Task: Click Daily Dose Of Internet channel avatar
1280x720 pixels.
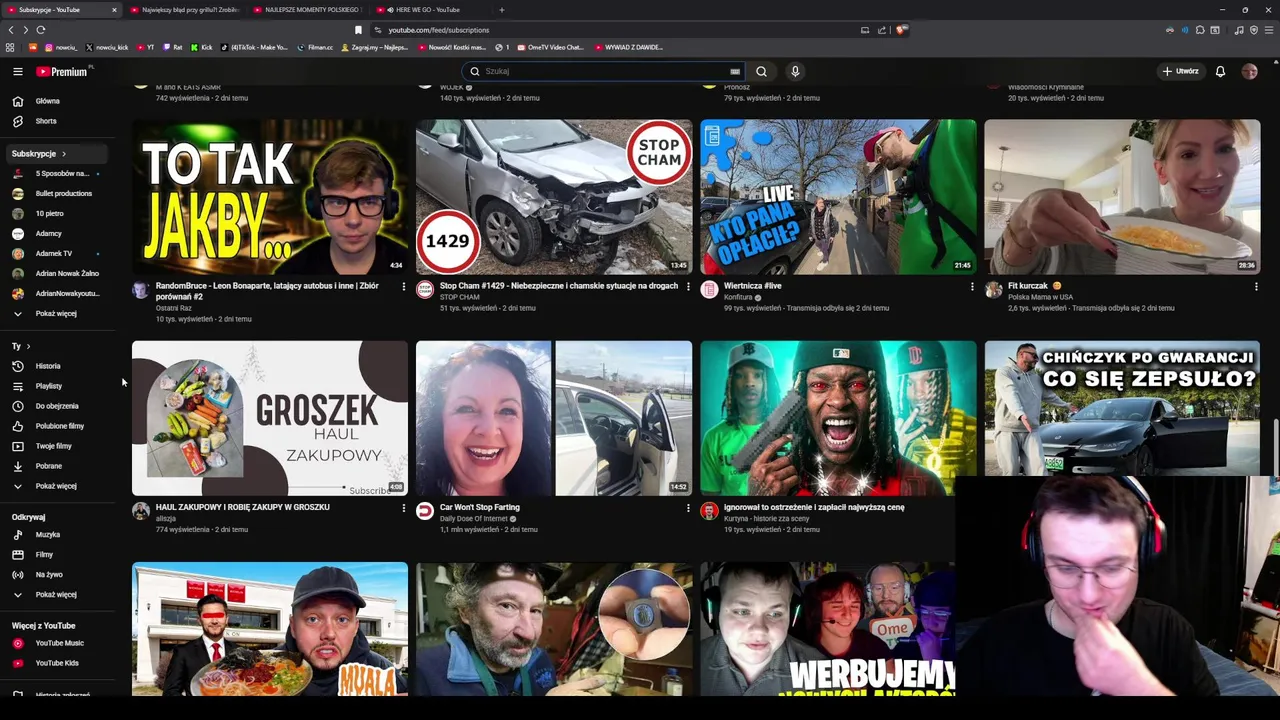Action: click(x=425, y=511)
